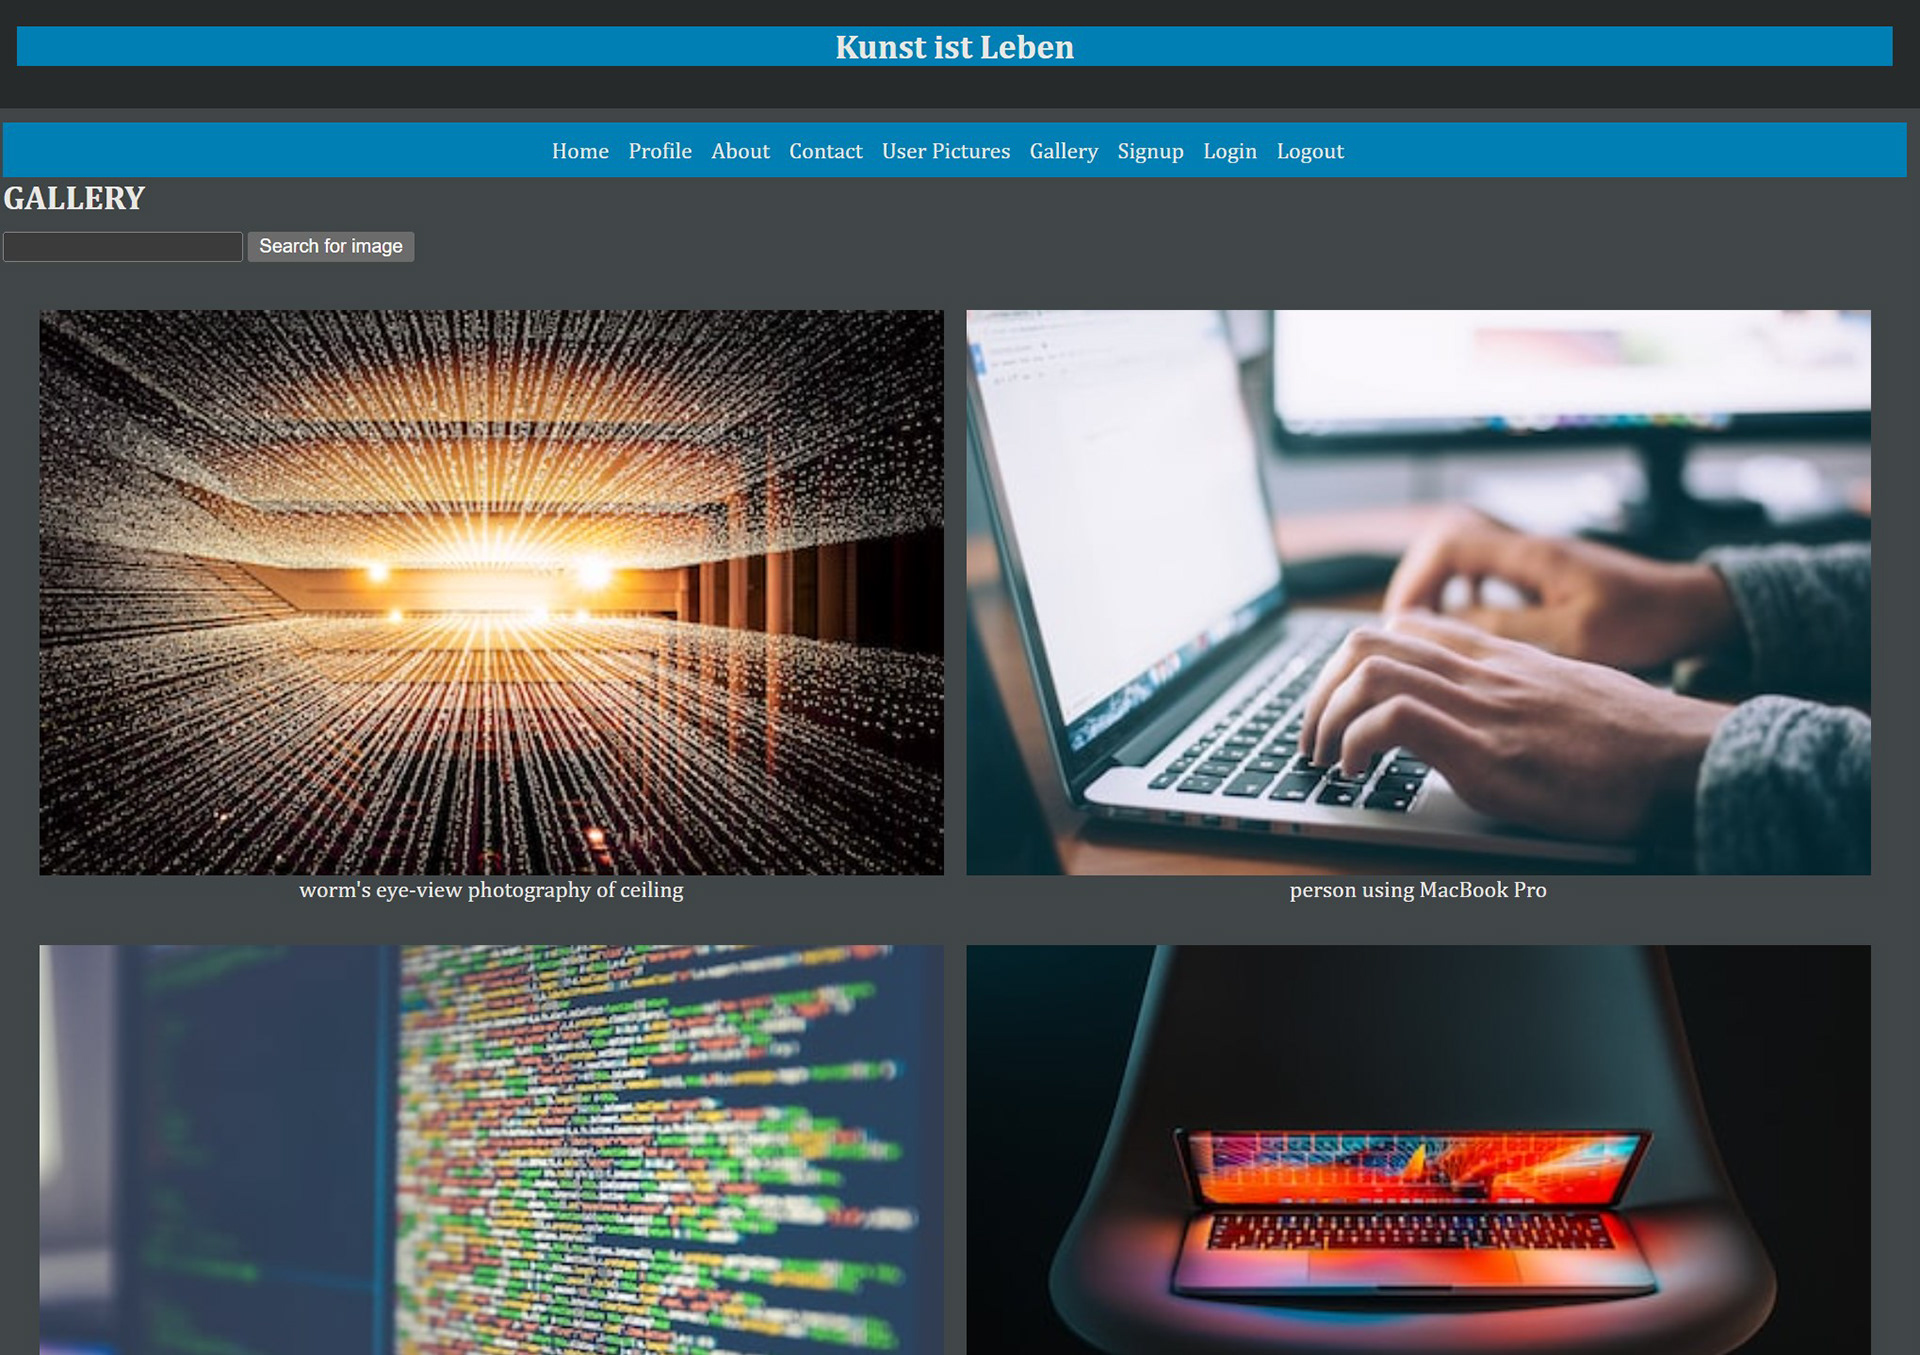Screen dimensions: 1920x1355
Task: Click the person using MacBook Pro caption
Action: point(1417,890)
